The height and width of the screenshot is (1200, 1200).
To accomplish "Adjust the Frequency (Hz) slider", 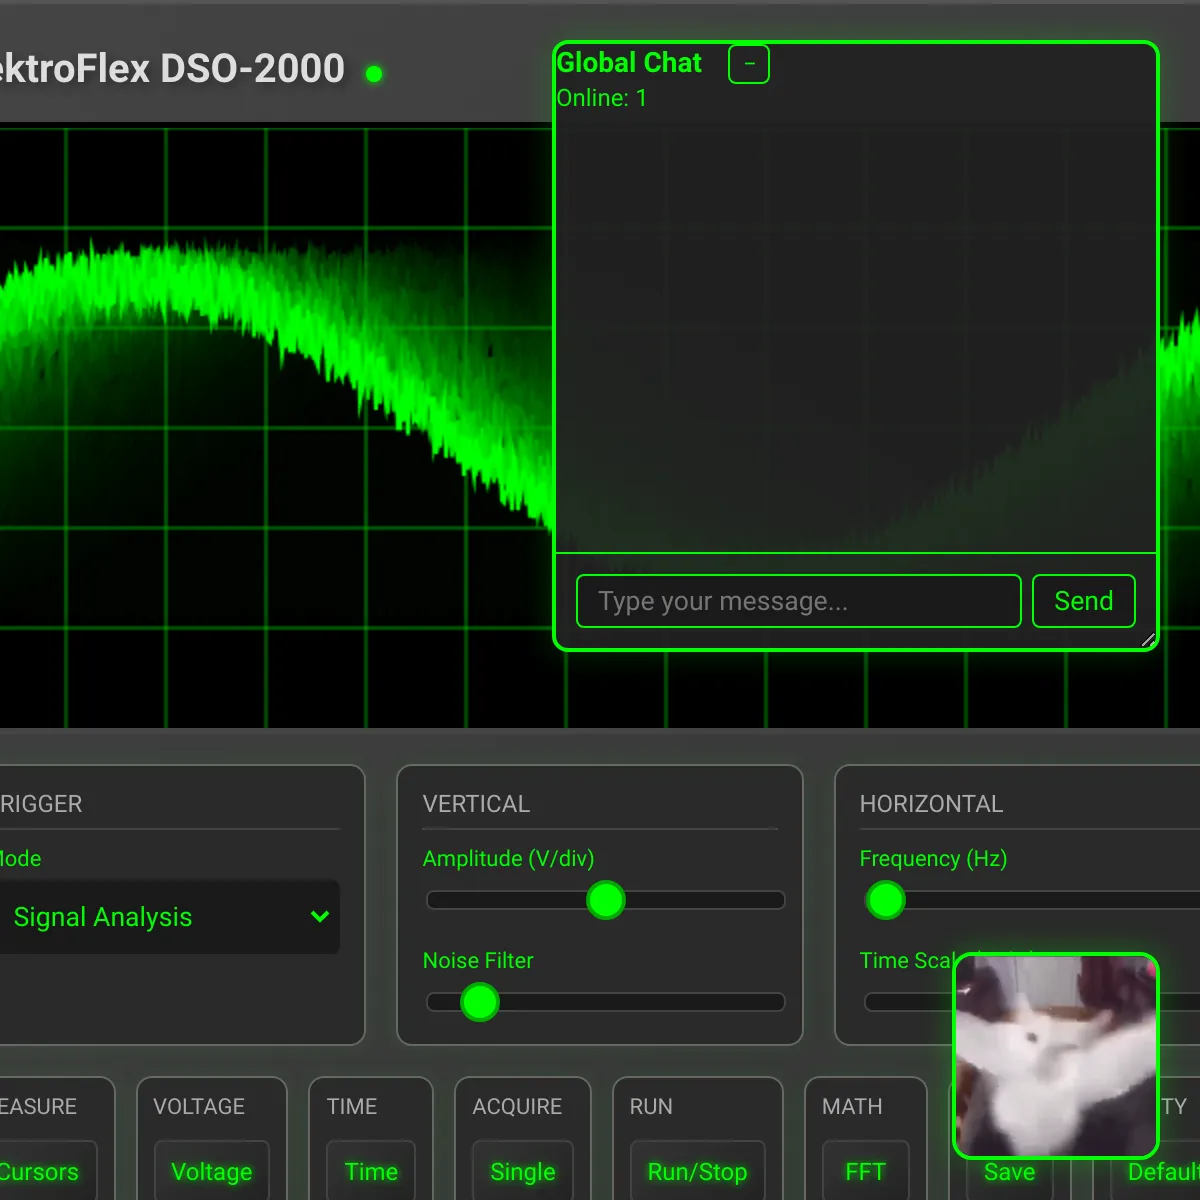I will pyautogui.click(x=1030, y=900).
